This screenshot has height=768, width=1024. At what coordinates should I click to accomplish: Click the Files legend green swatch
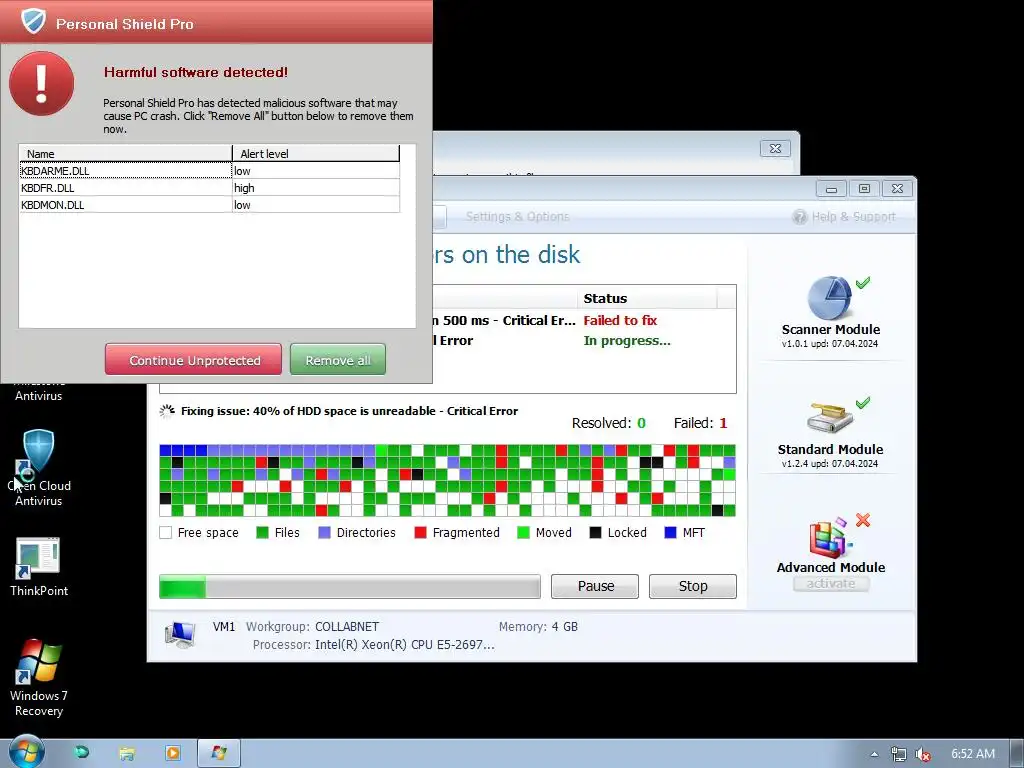(263, 532)
